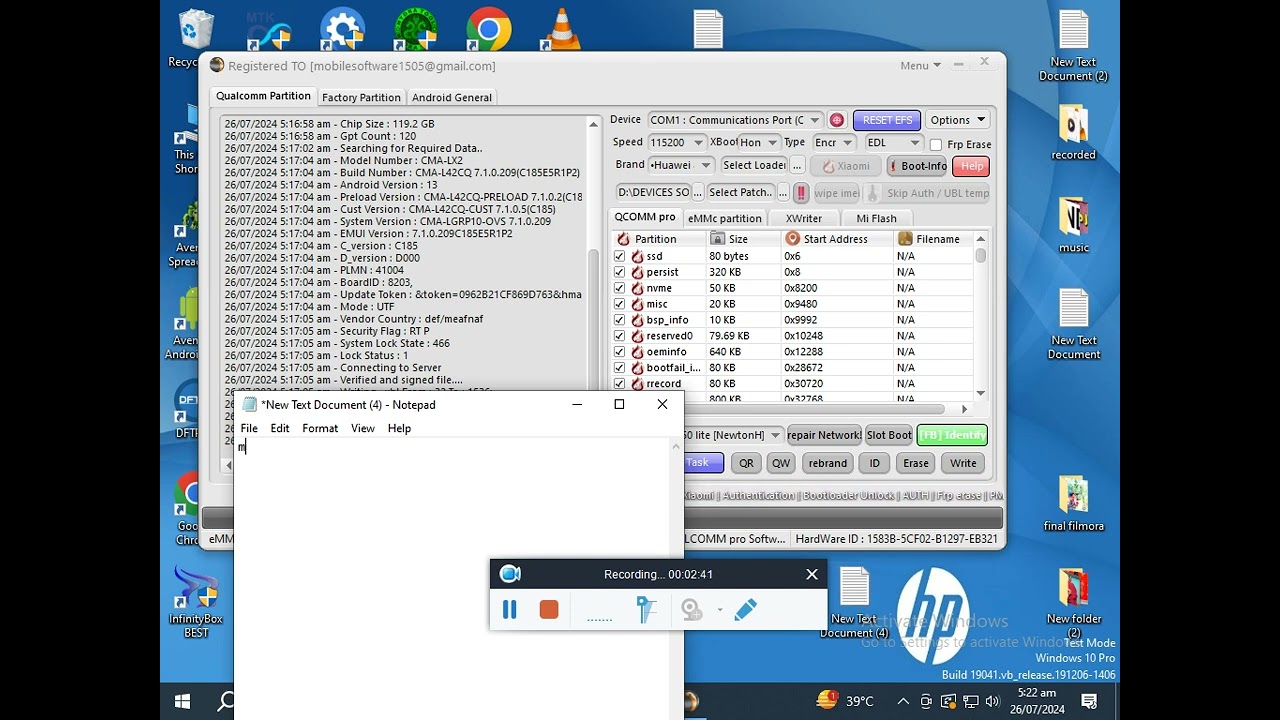Image resolution: width=1280 pixels, height=720 pixels.
Task: Click the recorder's cursor effects tool icon
Action: tap(648, 609)
